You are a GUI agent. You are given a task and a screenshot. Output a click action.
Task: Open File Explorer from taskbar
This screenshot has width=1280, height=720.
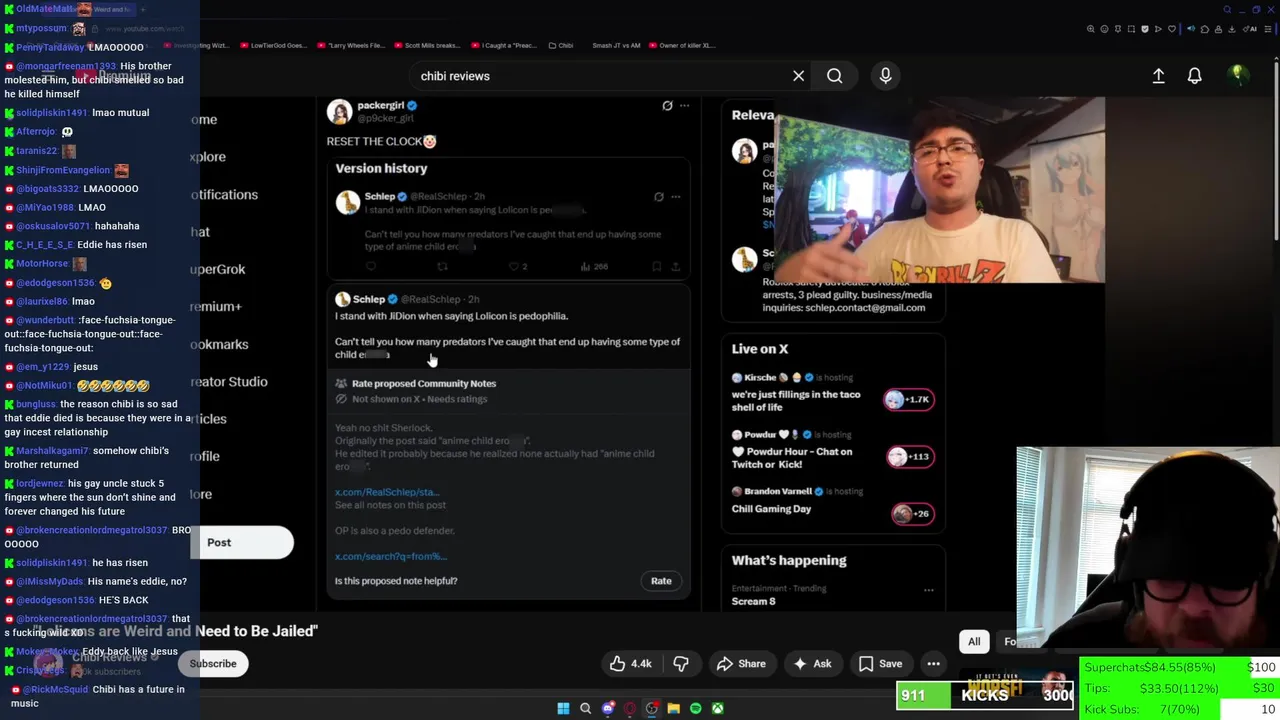pyautogui.click(x=673, y=708)
